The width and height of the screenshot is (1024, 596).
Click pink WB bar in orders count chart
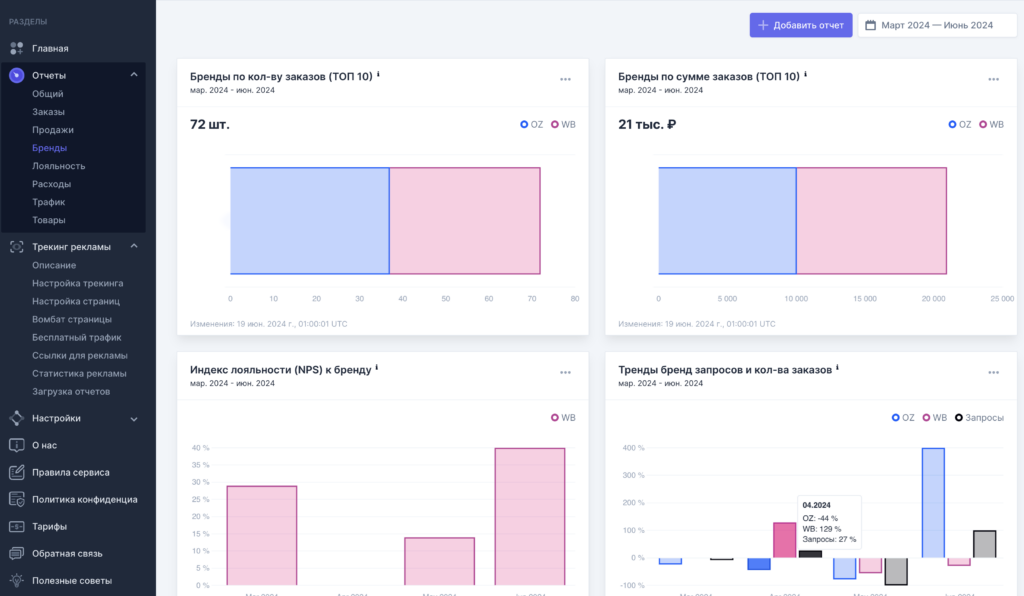[465, 221]
